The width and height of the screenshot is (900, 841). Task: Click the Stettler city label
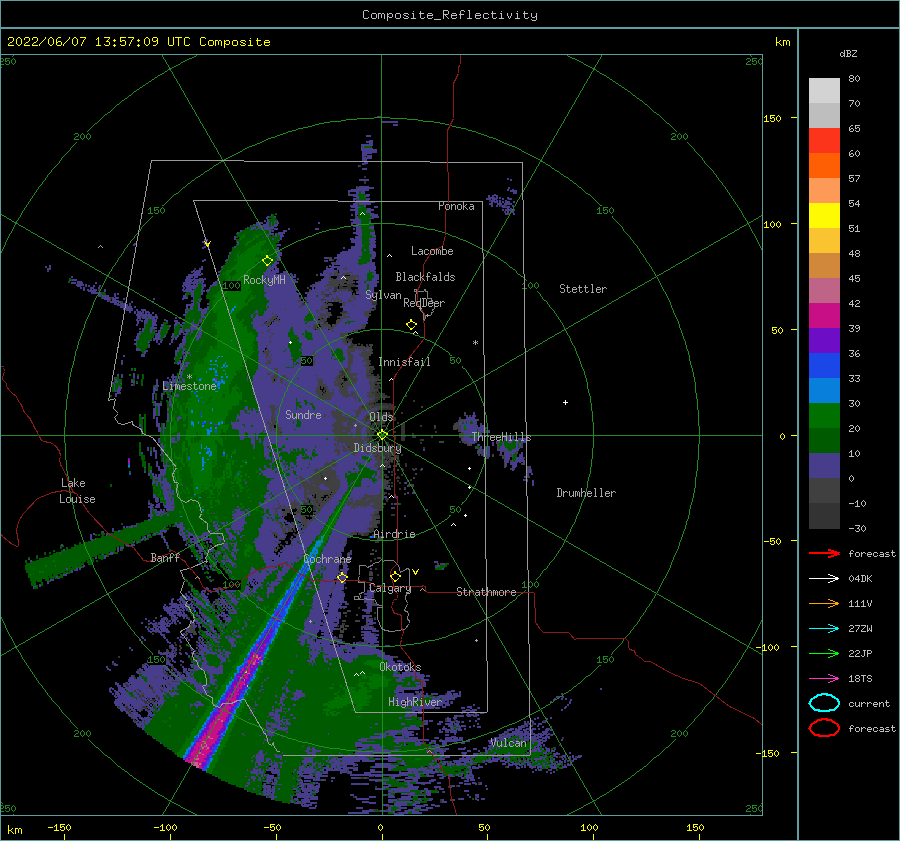(583, 289)
